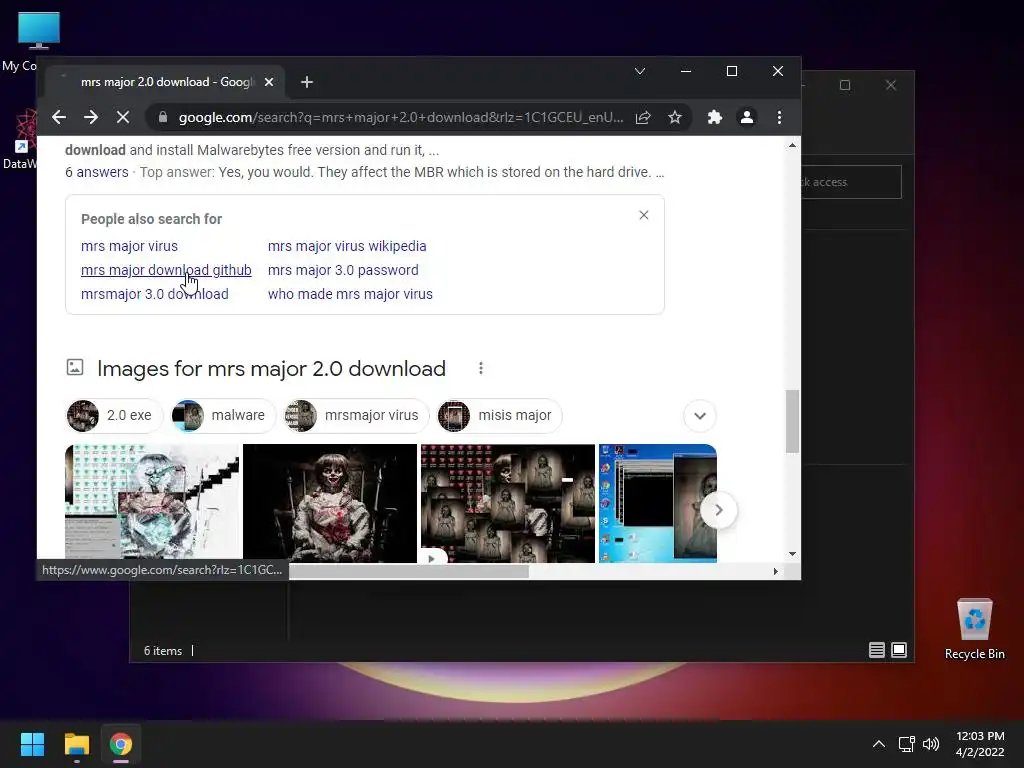Click the File Explorer search box
Screen dimensions: 1024x768
point(851,182)
